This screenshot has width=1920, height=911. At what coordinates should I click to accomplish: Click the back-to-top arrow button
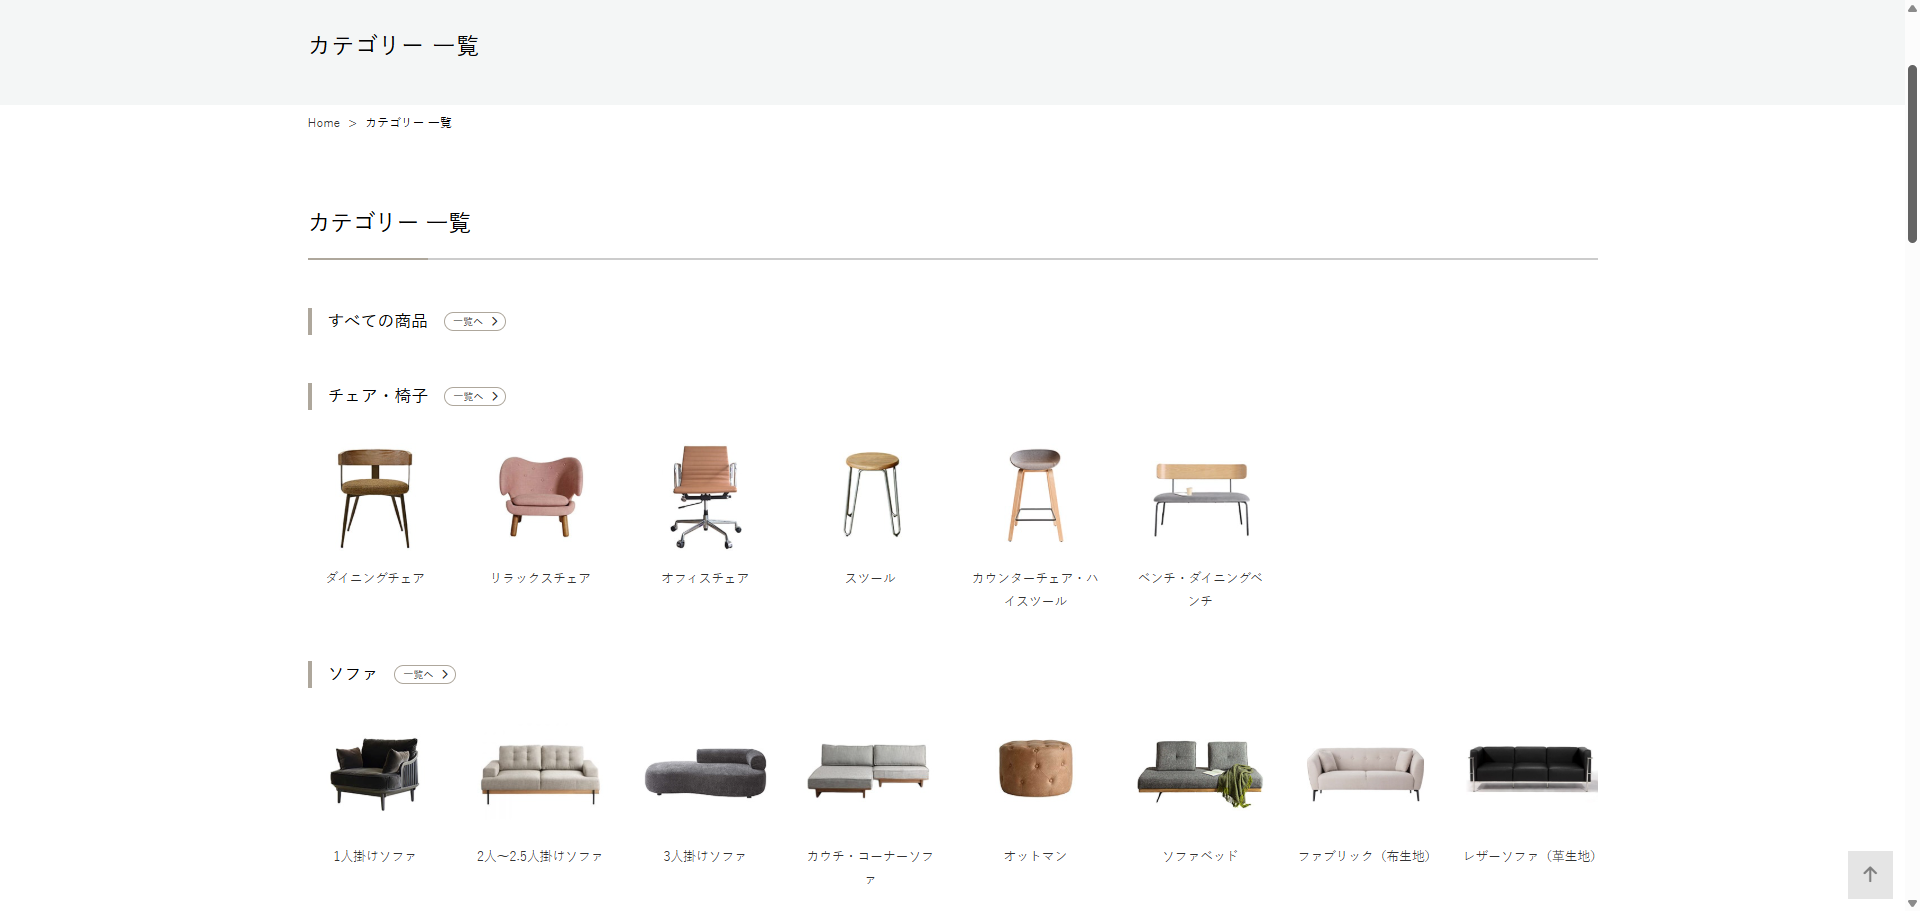1870,874
